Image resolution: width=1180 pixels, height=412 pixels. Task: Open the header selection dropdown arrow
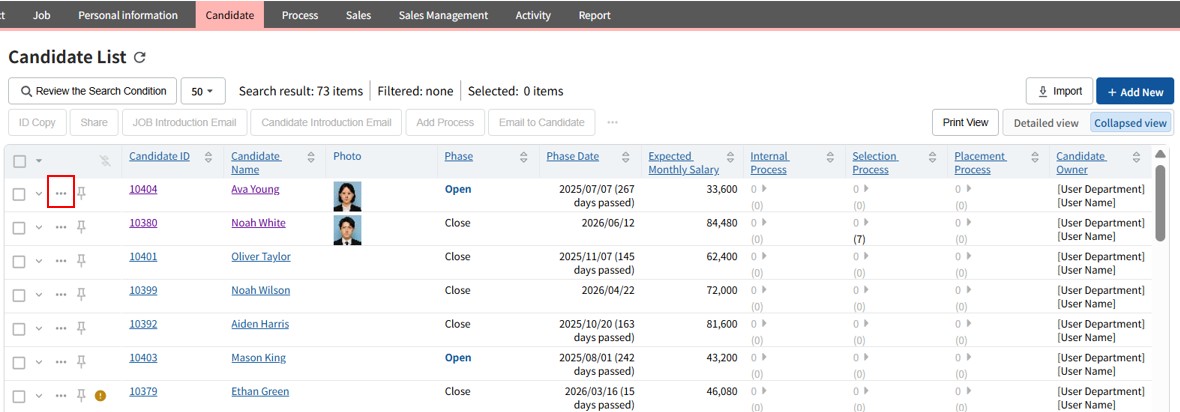coord(39,161)
